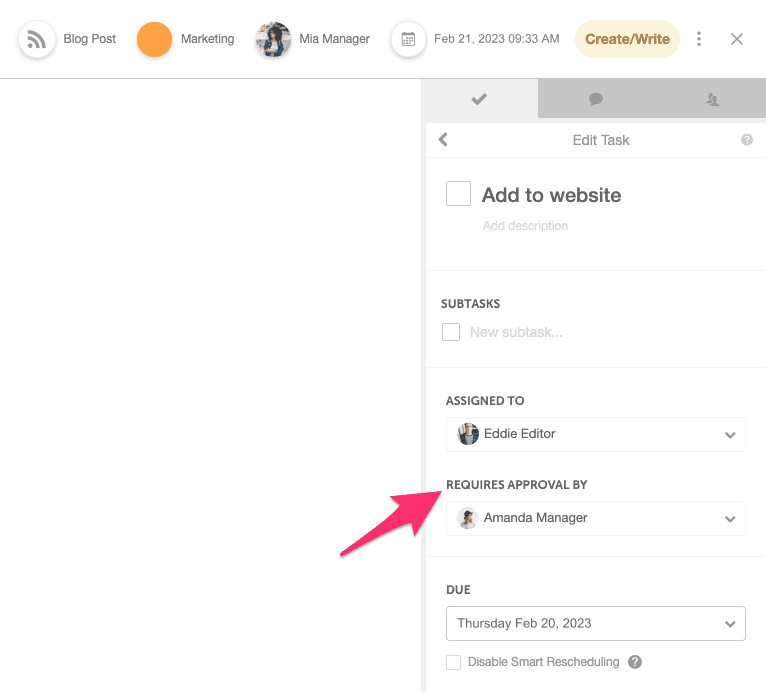
Task: Click Mia Manager's avatar photo
Action: (273, 40)
